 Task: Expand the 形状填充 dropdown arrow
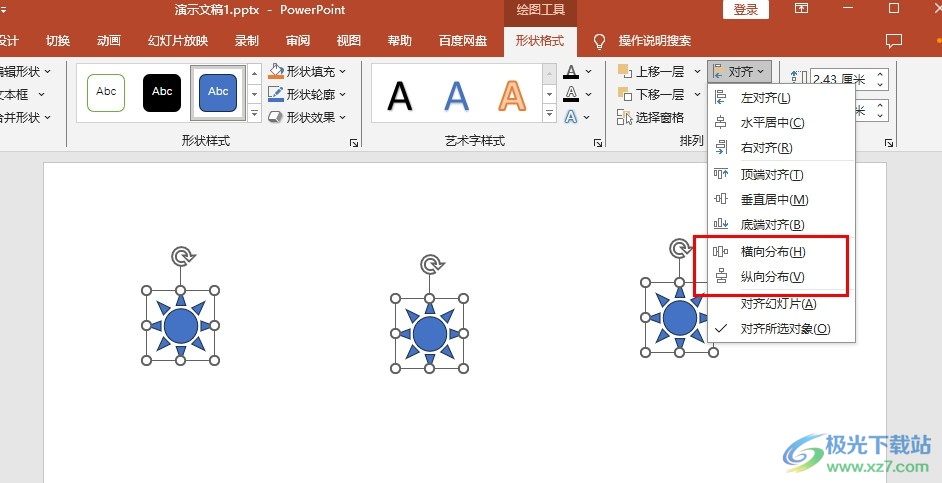[342, 71]
